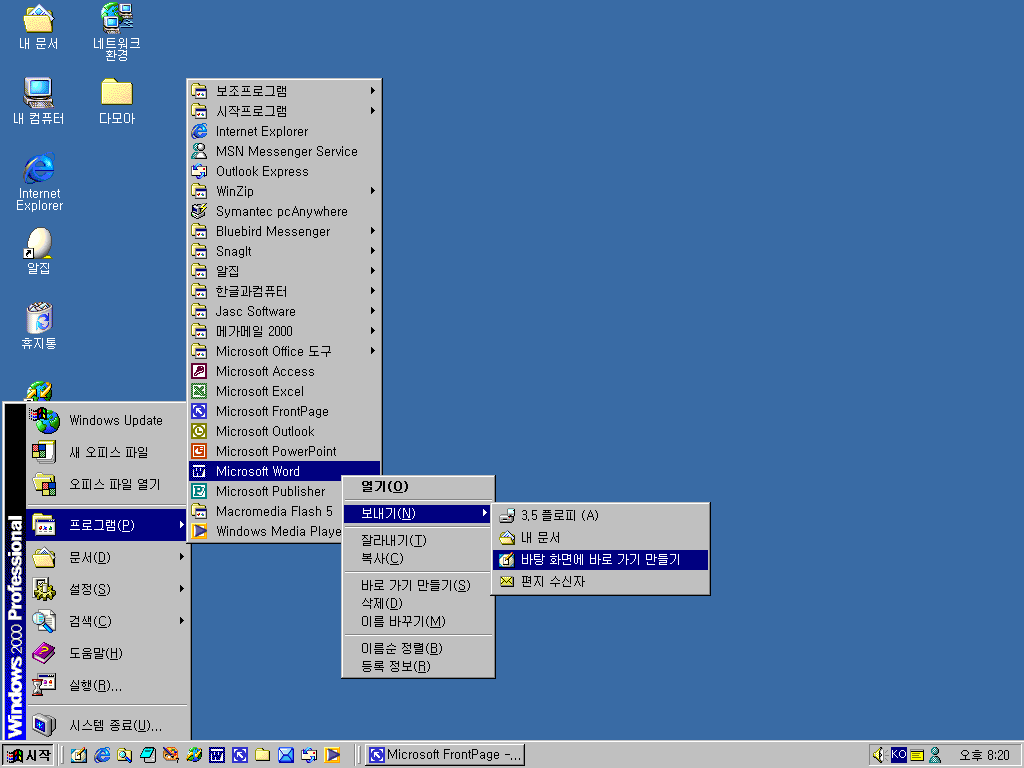1024x768 pixels.
Task: Expand the Jasc Software submenu
Action: (284, 312)
